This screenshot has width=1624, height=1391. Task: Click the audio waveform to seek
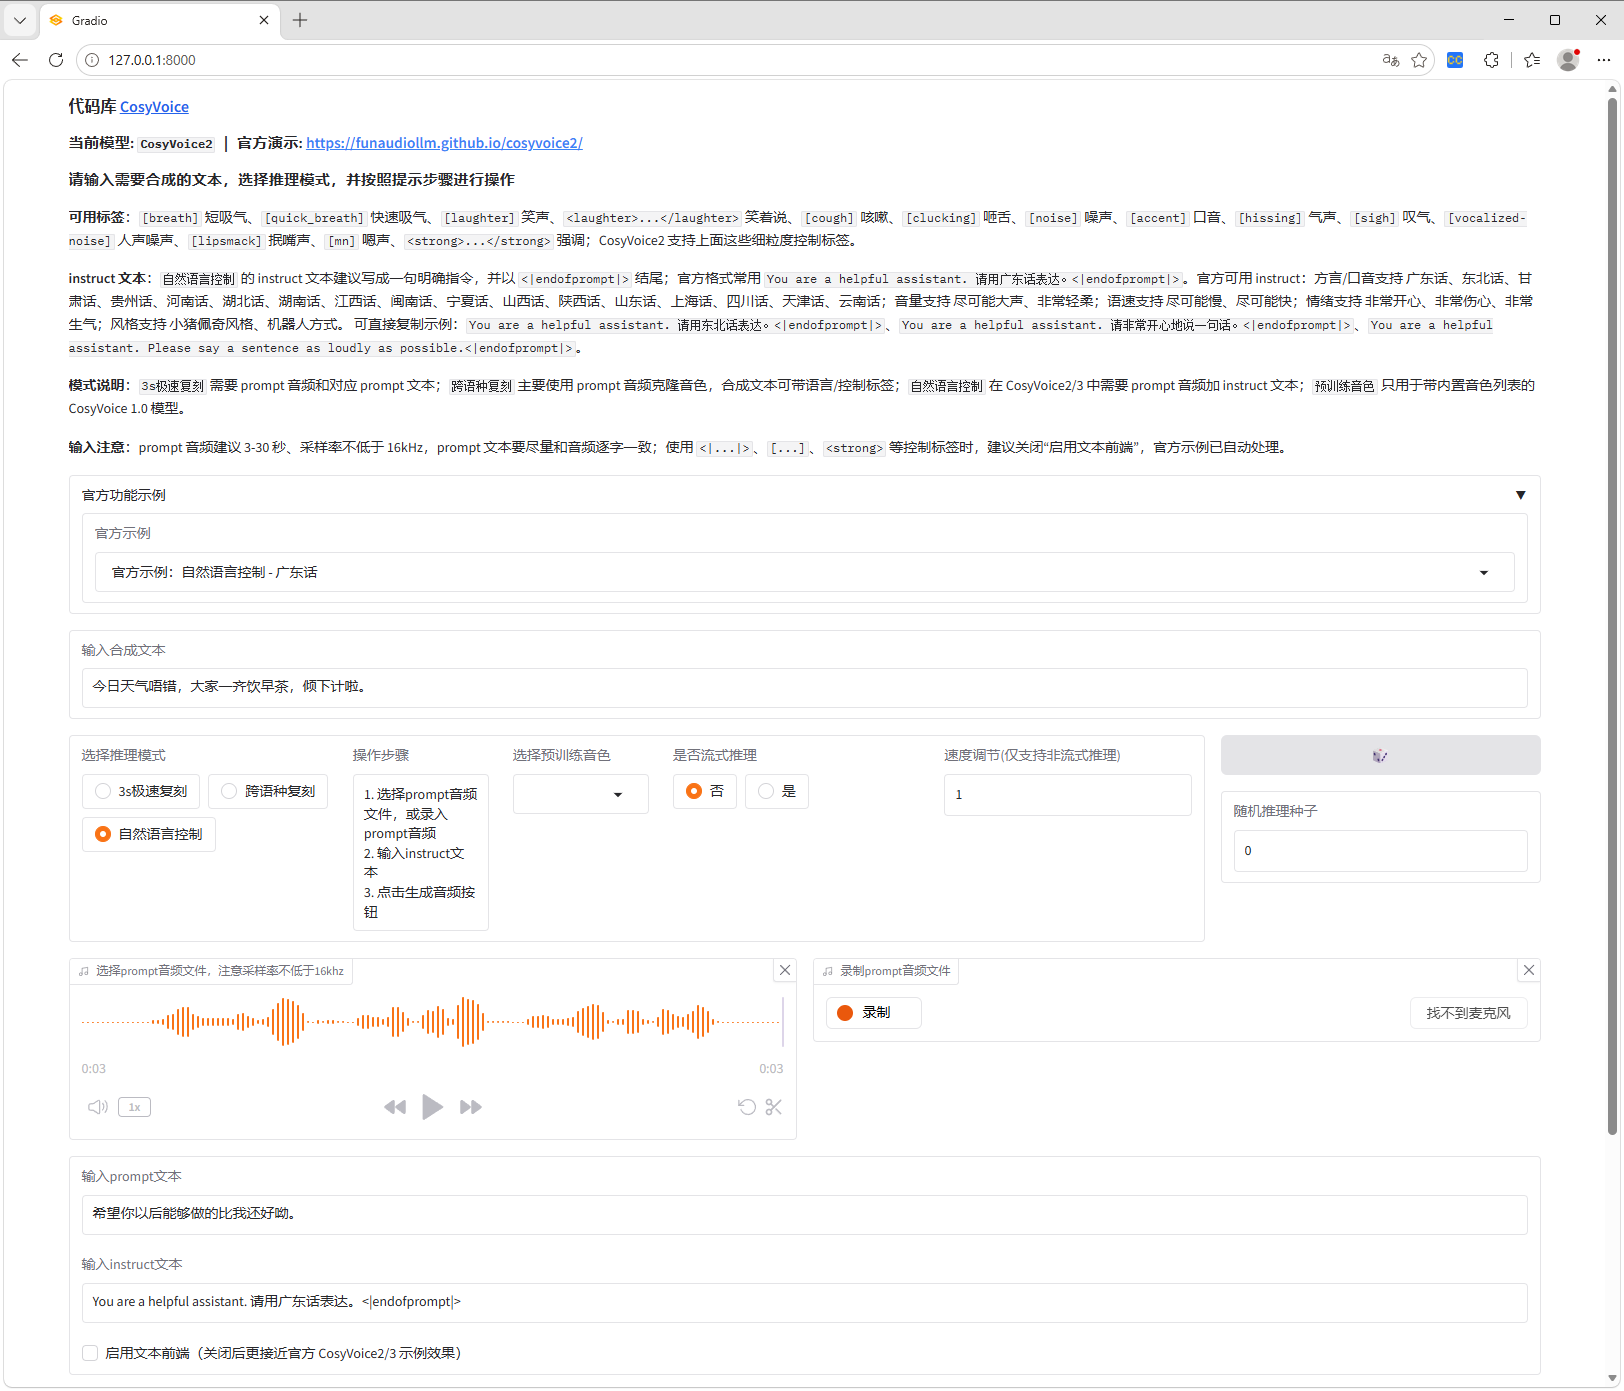point(432,1022)
